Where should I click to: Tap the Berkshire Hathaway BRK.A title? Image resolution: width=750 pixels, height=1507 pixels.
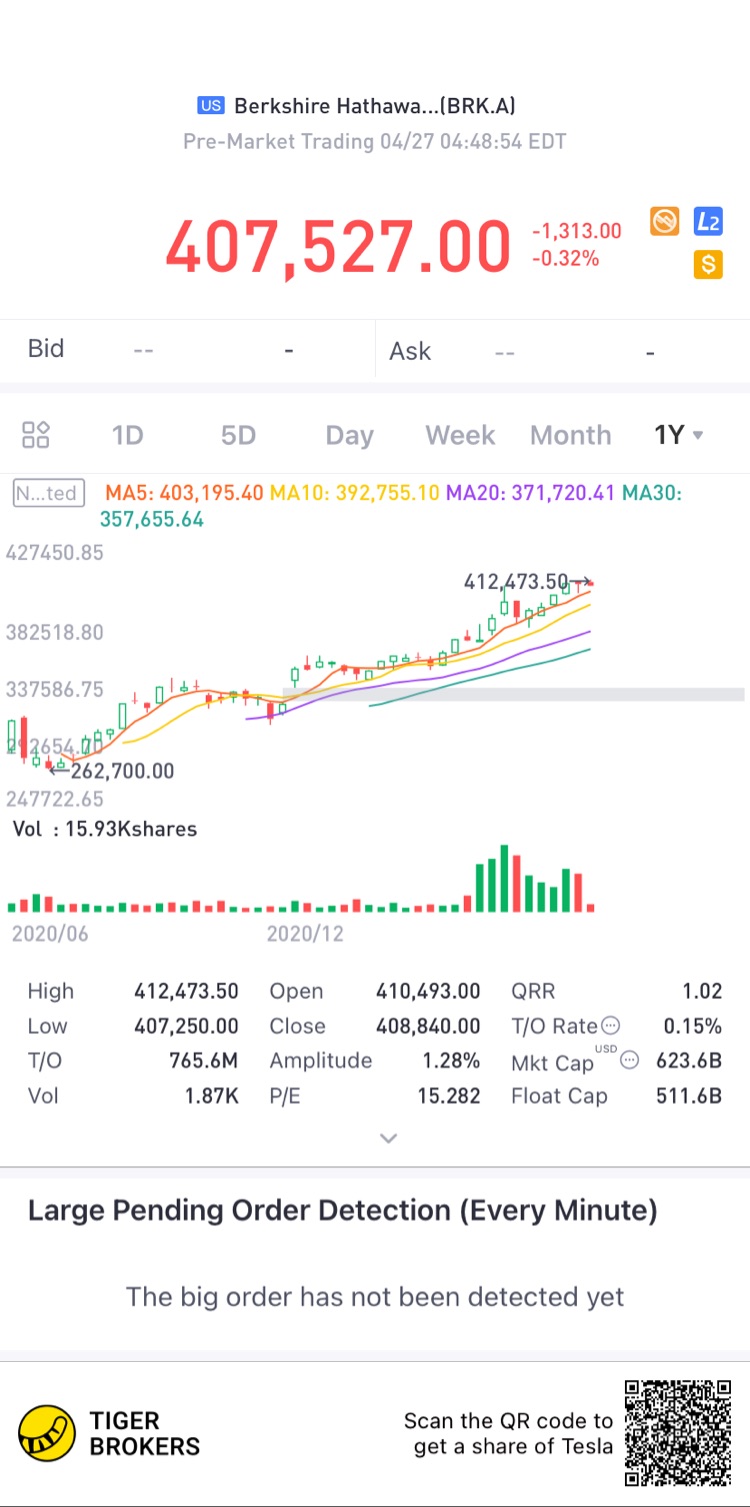375,106
